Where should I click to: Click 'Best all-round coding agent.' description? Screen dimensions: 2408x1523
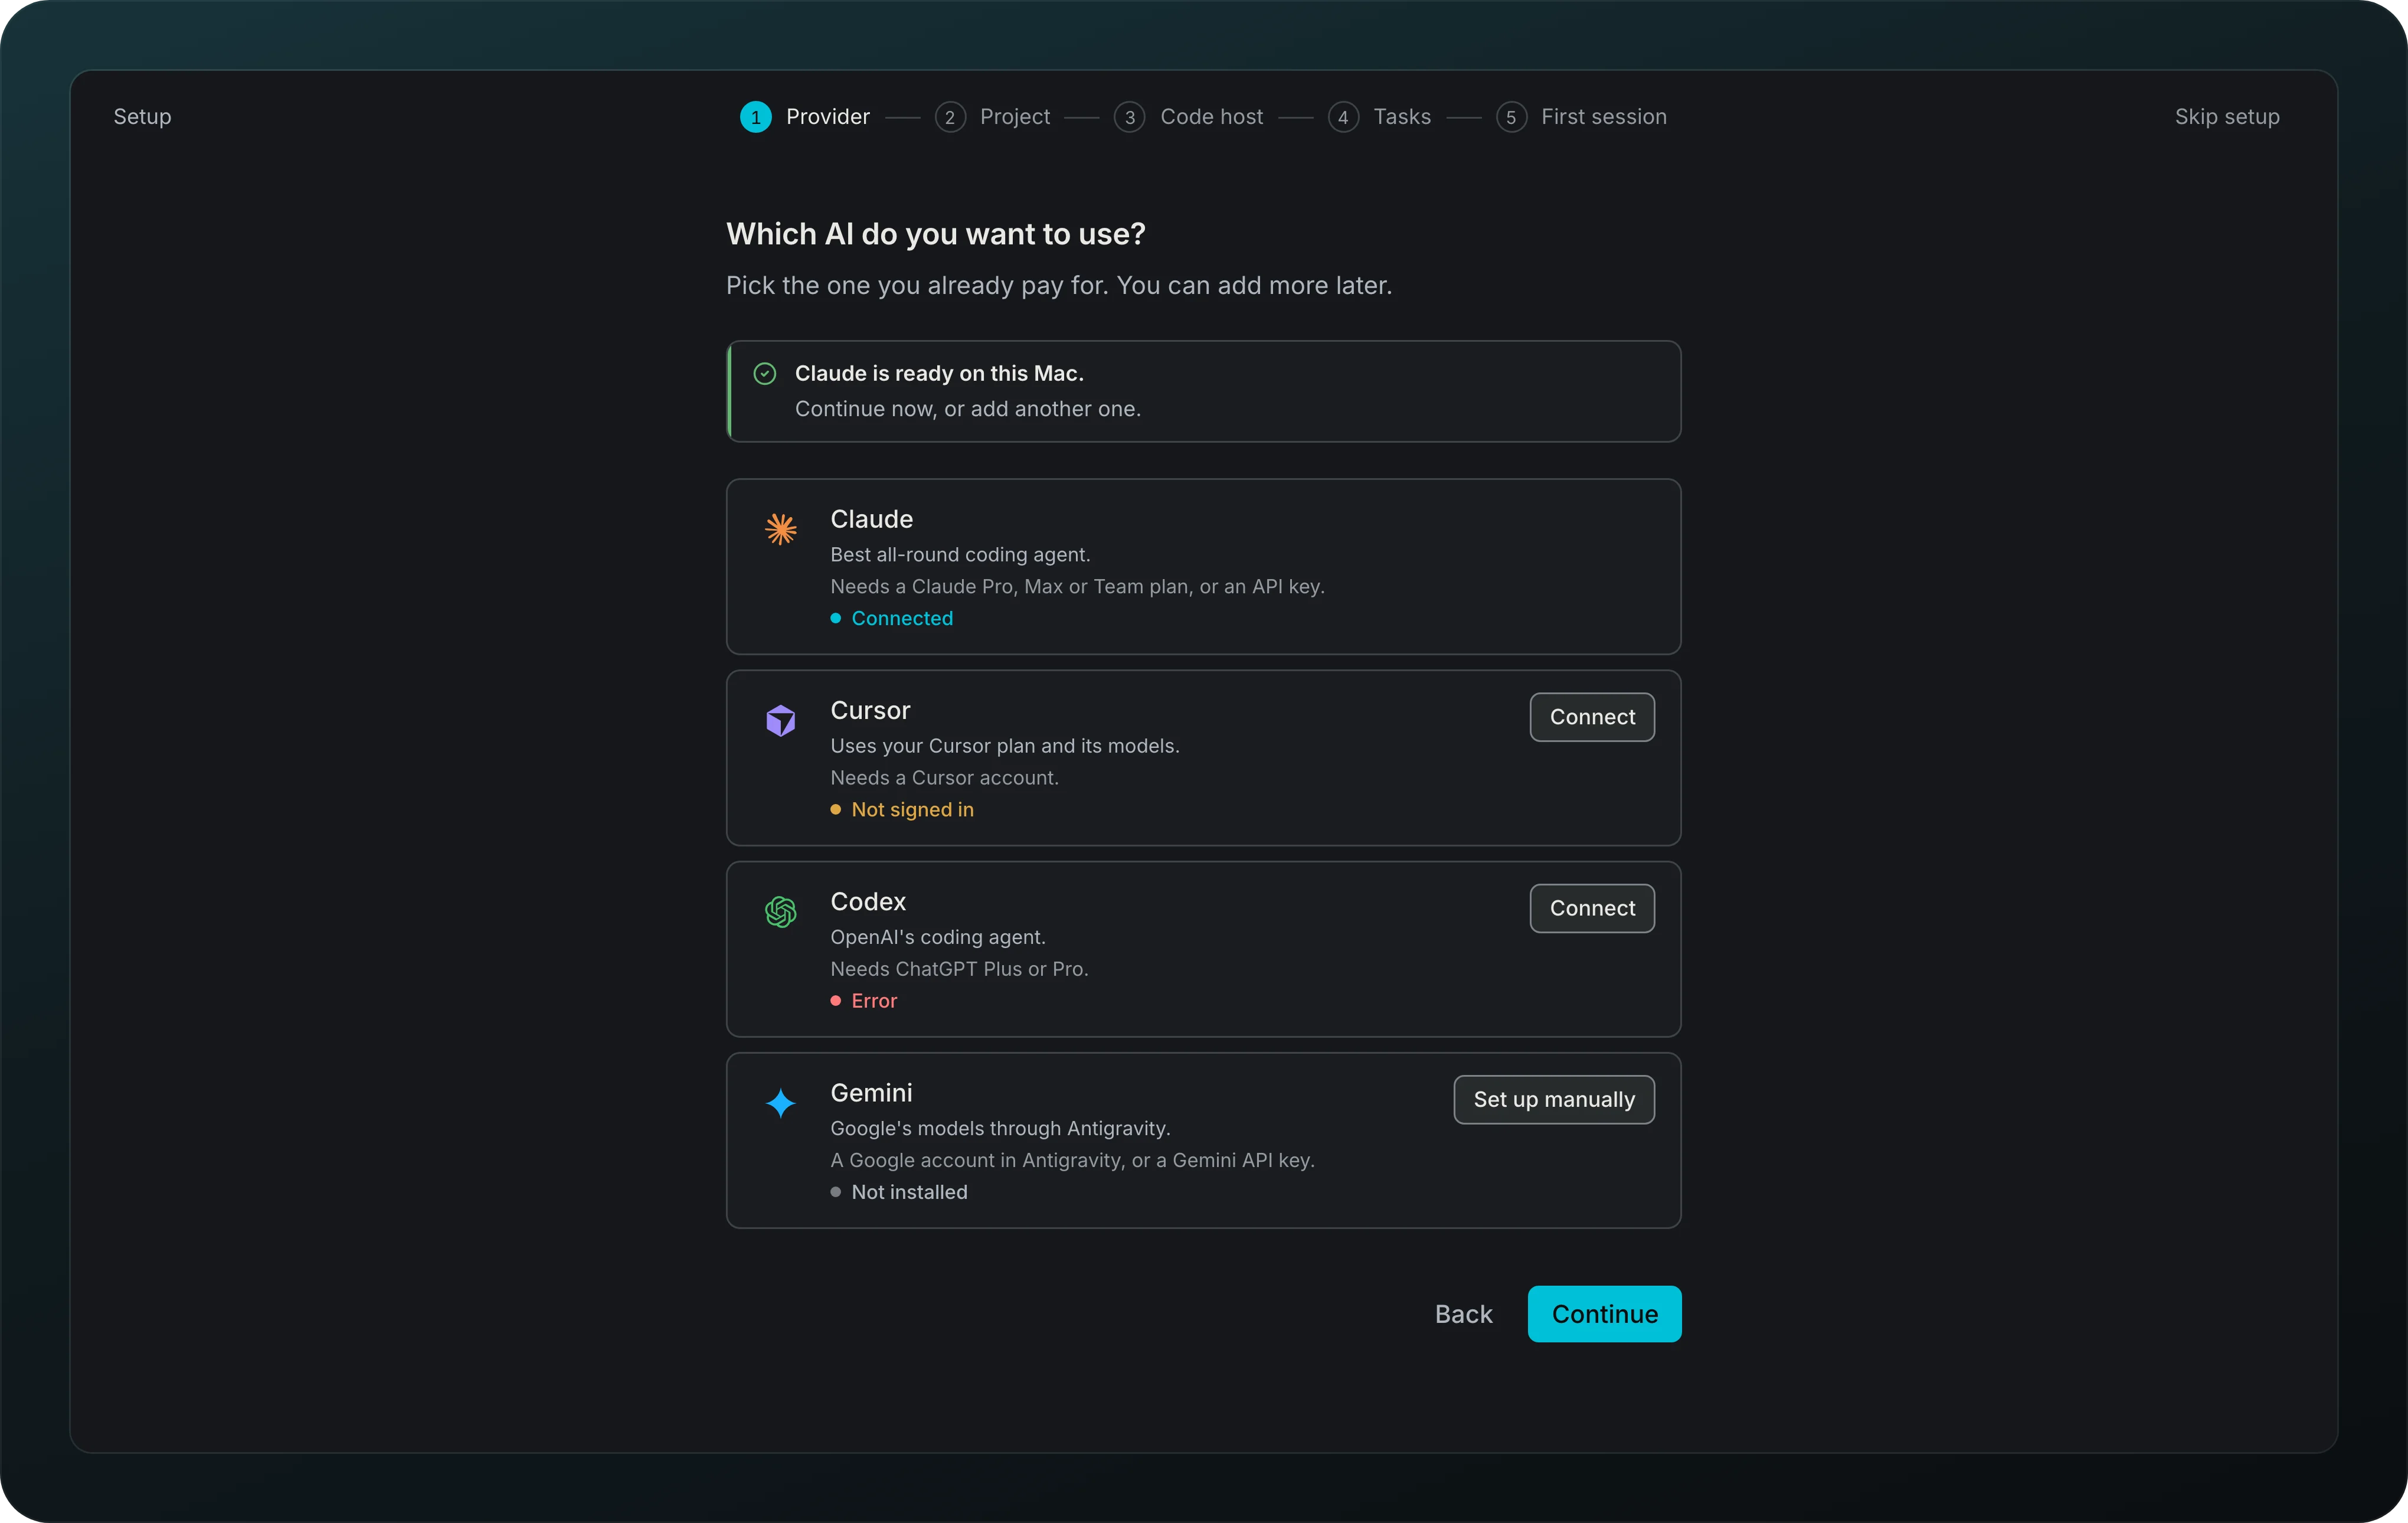960,554
